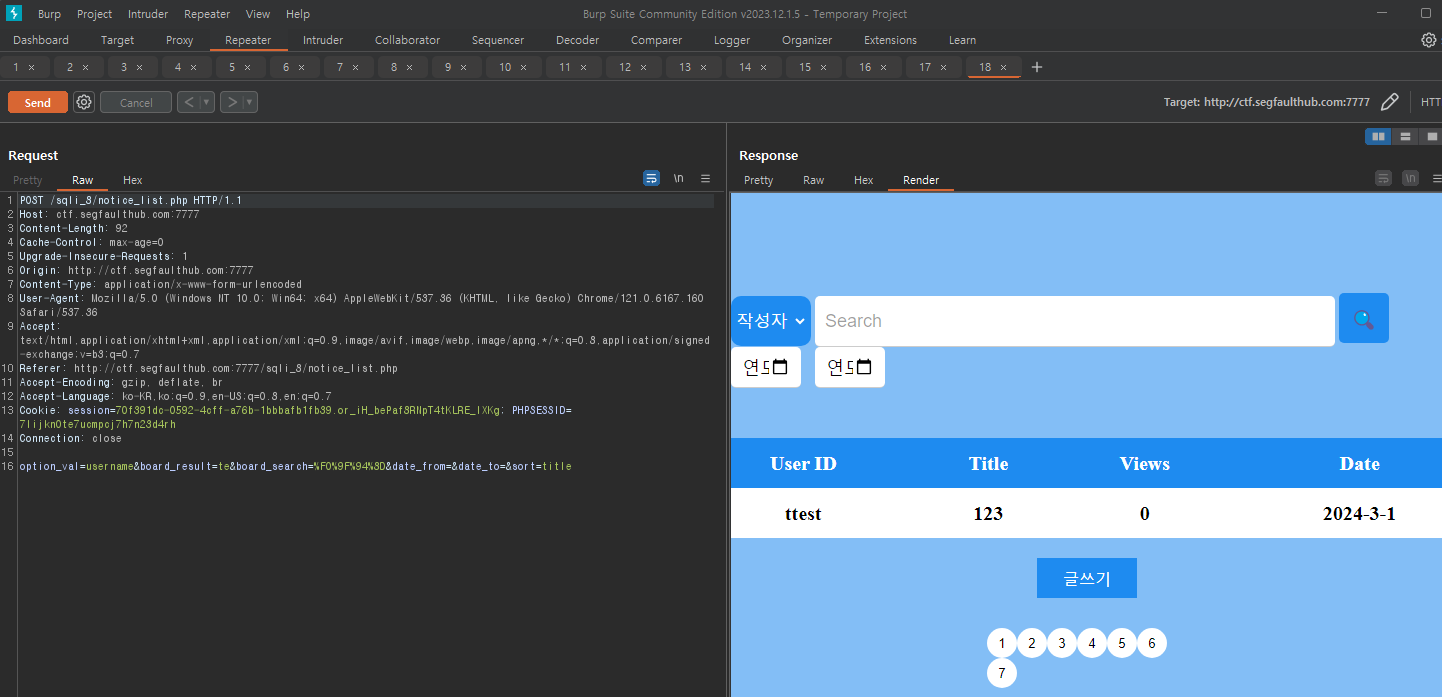Open the request panel hamburger menu
Image resolution: width=1442 pixels, height=697 pixels.
coord(705,178)
